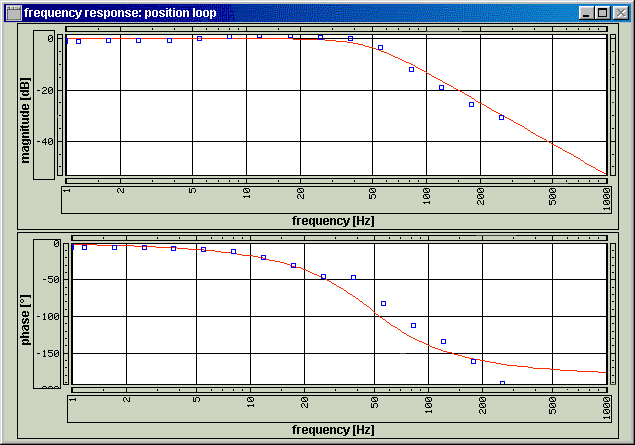Select the -20 tick on magnitude axis
The width and height of the screenshot is (635, 445).
(x=45, y=91)
